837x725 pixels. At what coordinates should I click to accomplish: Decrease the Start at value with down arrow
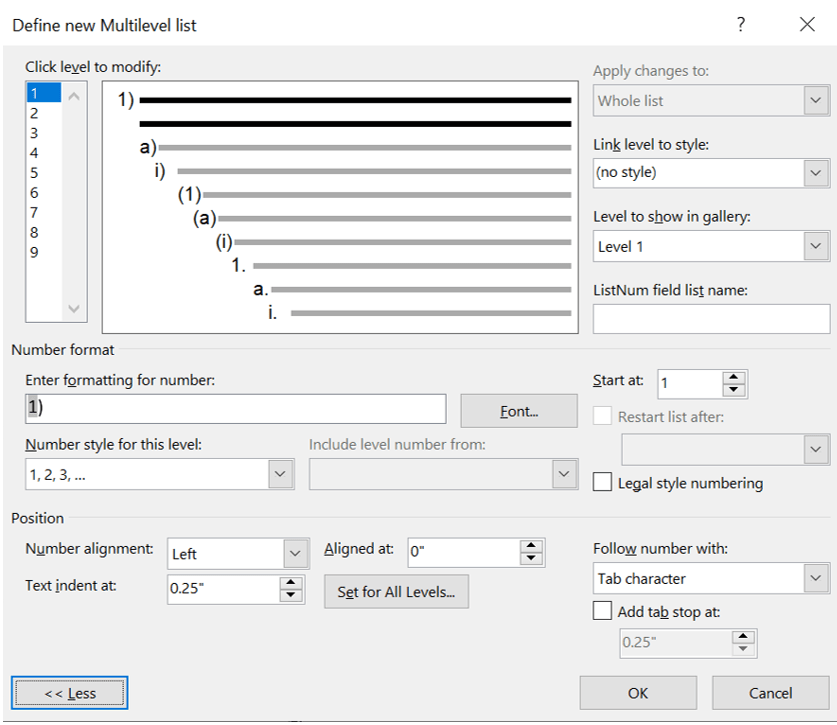pos(734,390)
